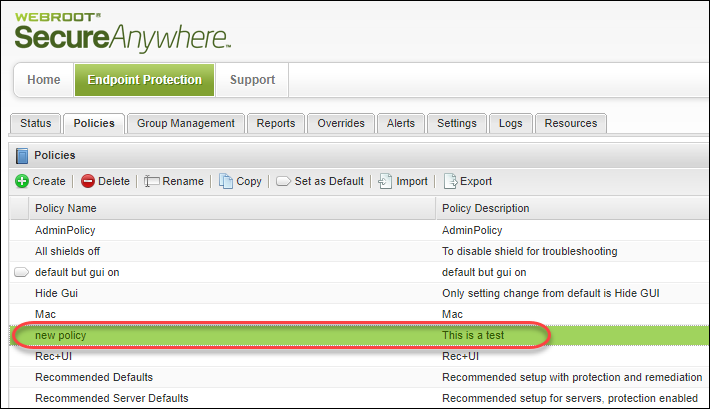The height and width of the screenshot is (409, 710).
Task: Switch to the Policies tab
Action: (94, 123)
